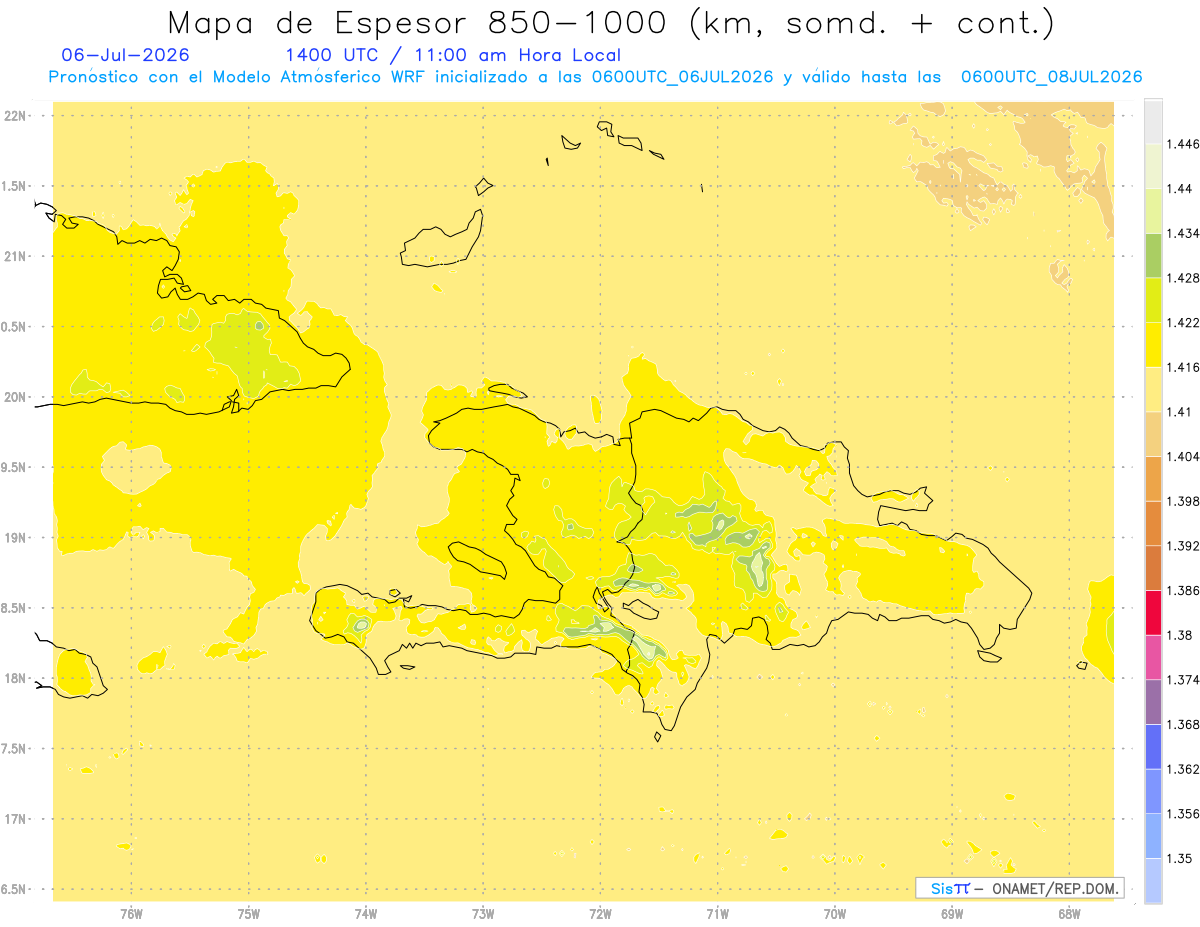Click the '0600UTC_06JUL2026' initialization timestamp
1200x927 pixels.
(x=682, y=77)
